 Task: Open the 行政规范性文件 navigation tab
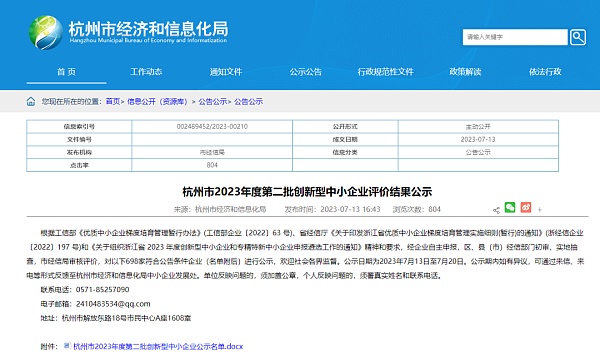pos(385,72)
